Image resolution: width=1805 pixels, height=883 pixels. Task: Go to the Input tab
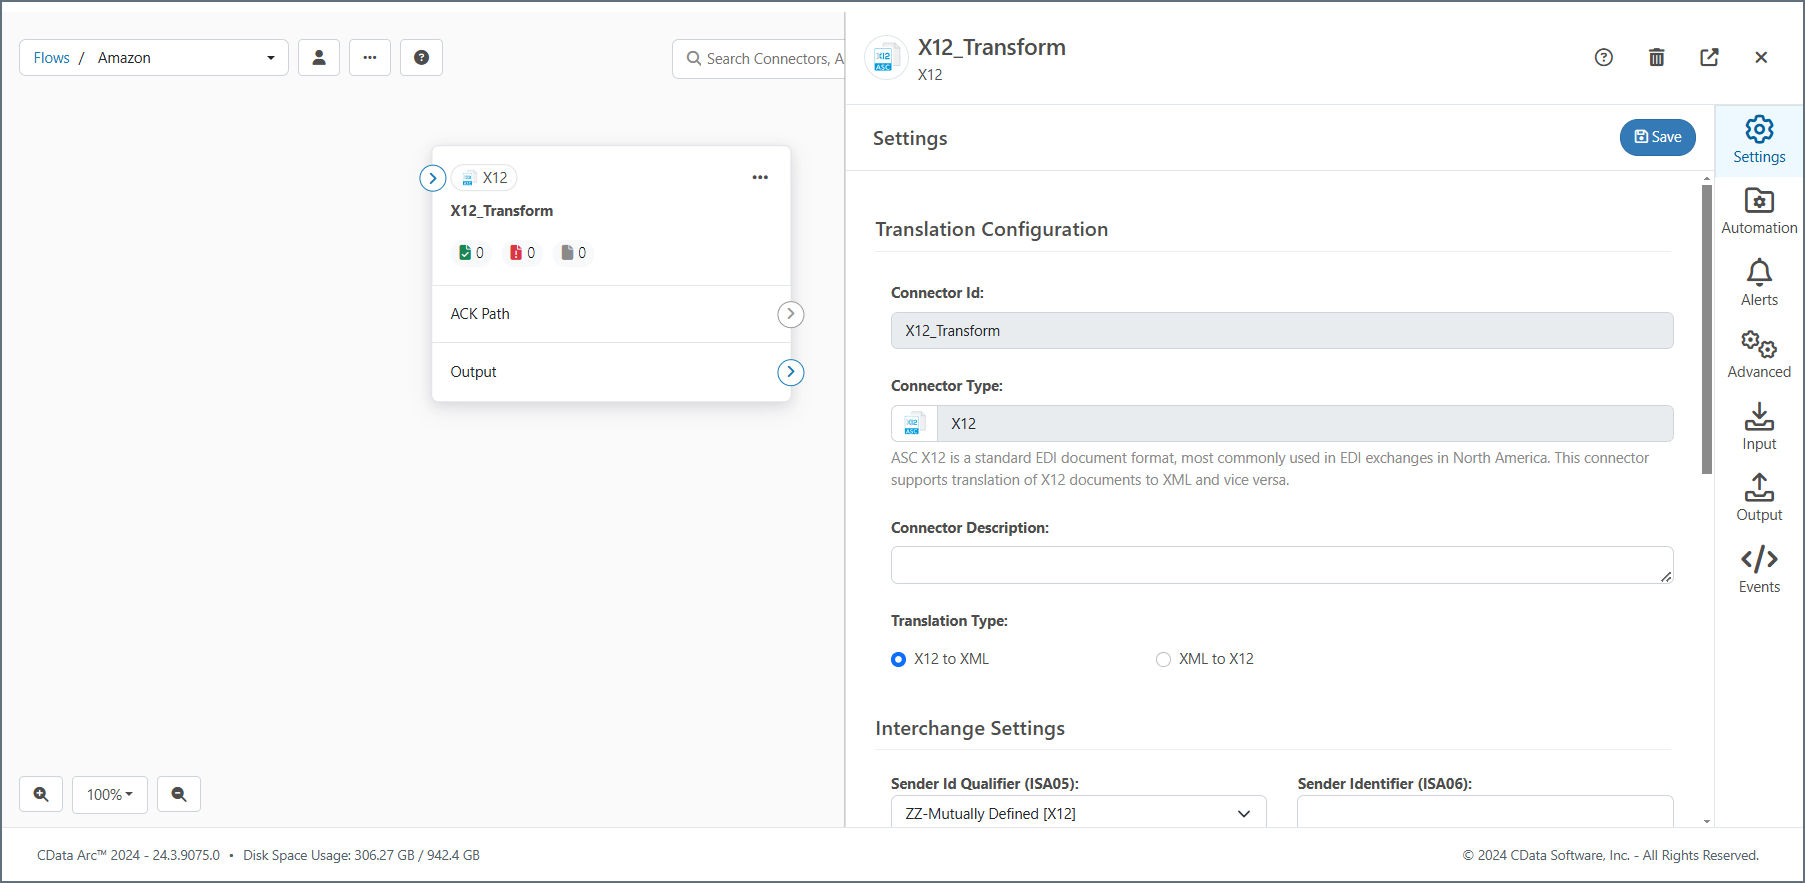point(1758,428)
